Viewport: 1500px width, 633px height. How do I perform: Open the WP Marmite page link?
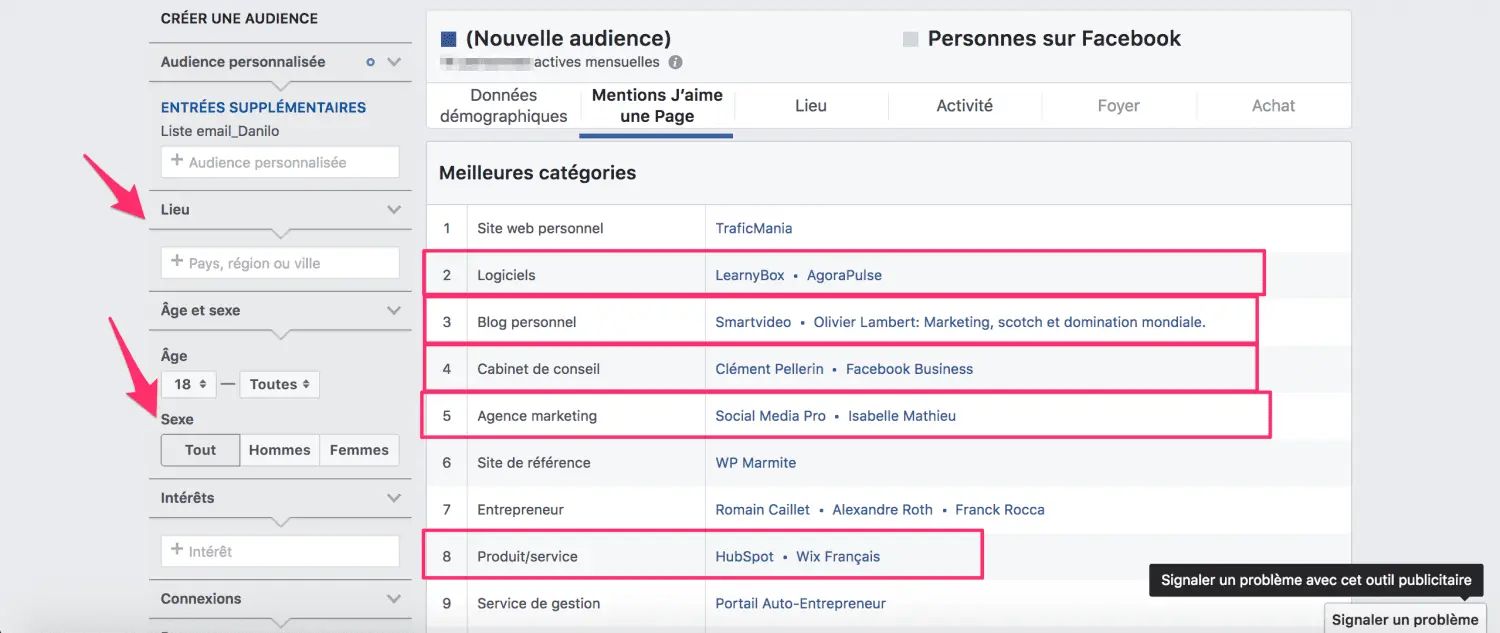click(x=756, y=463)
